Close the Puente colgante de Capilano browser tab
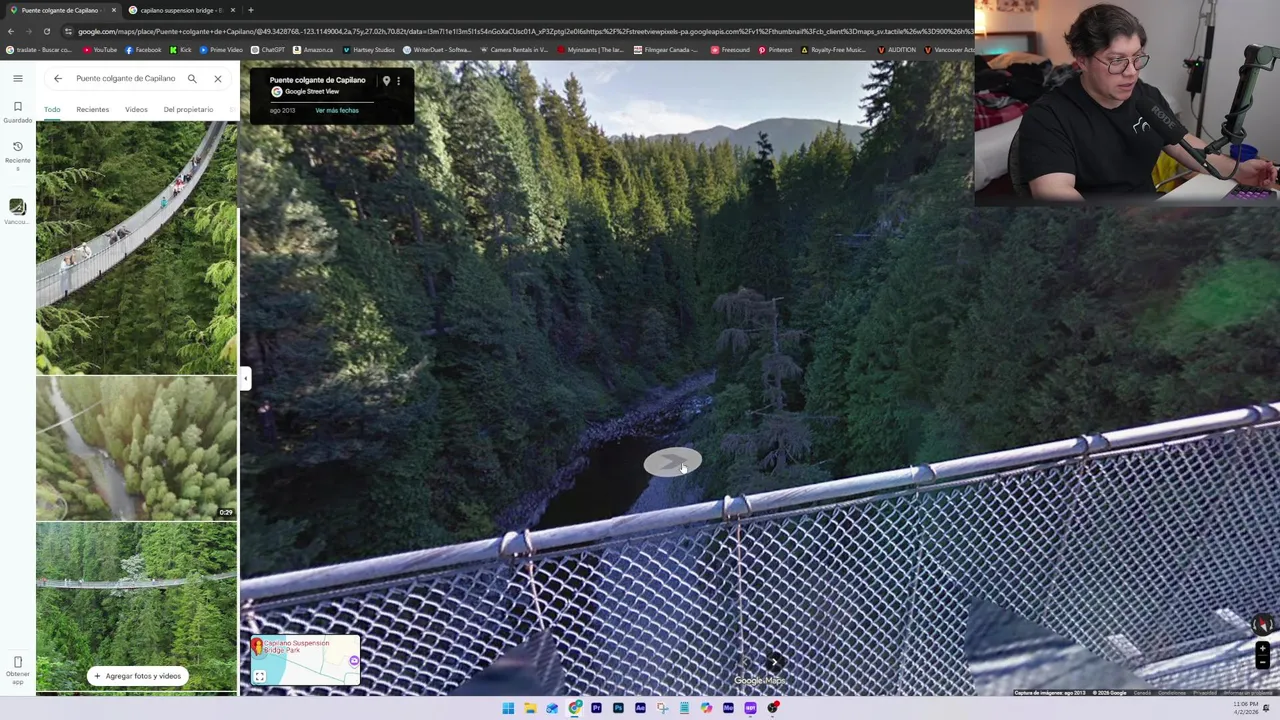The height and width of the screenshot is (720, 1280). [113, 10]
